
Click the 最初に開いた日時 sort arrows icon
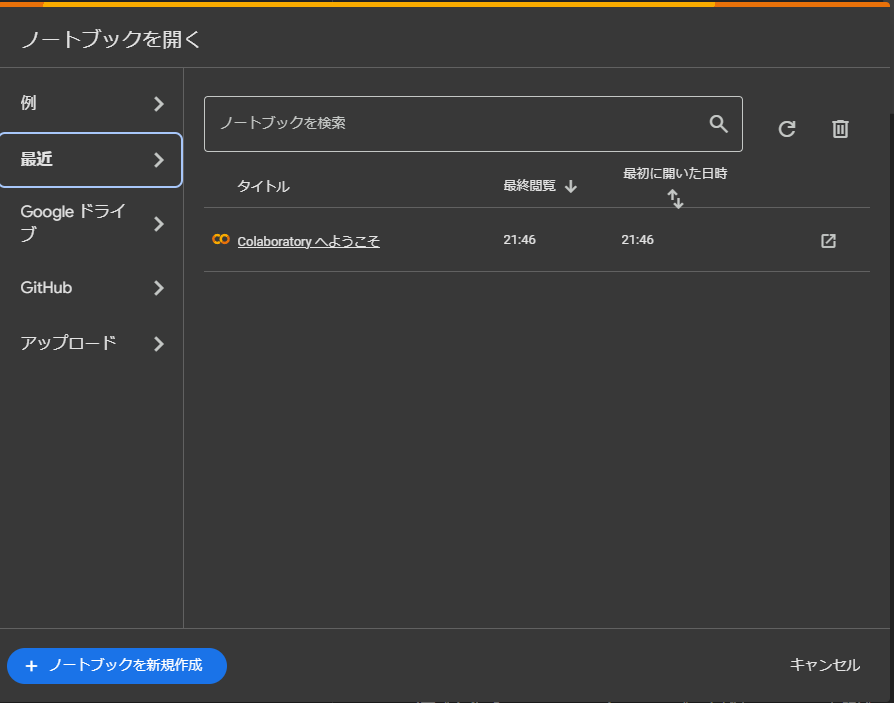click(x=676, y=199)
